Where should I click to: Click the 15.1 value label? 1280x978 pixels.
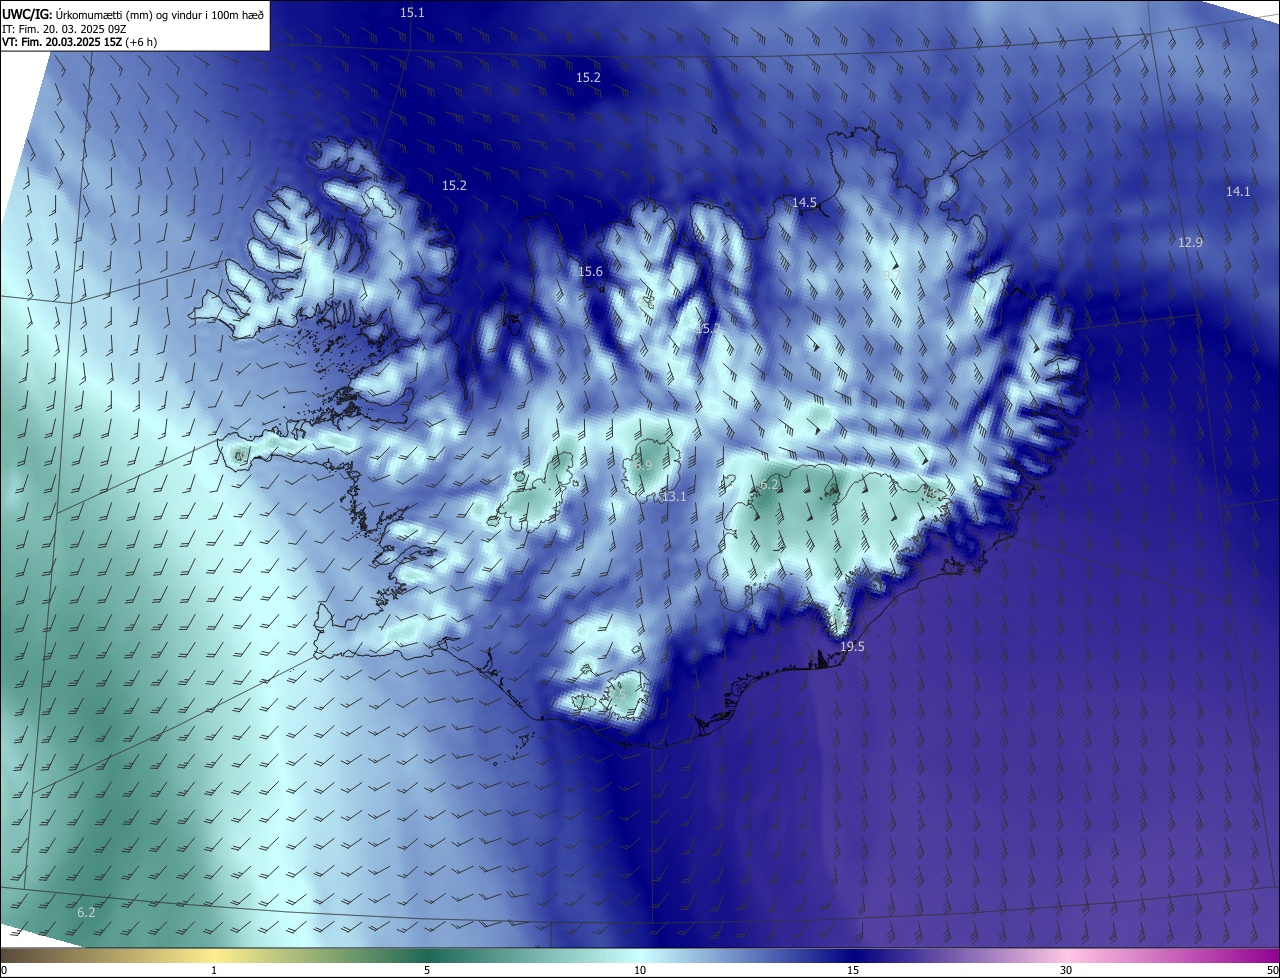412,13
